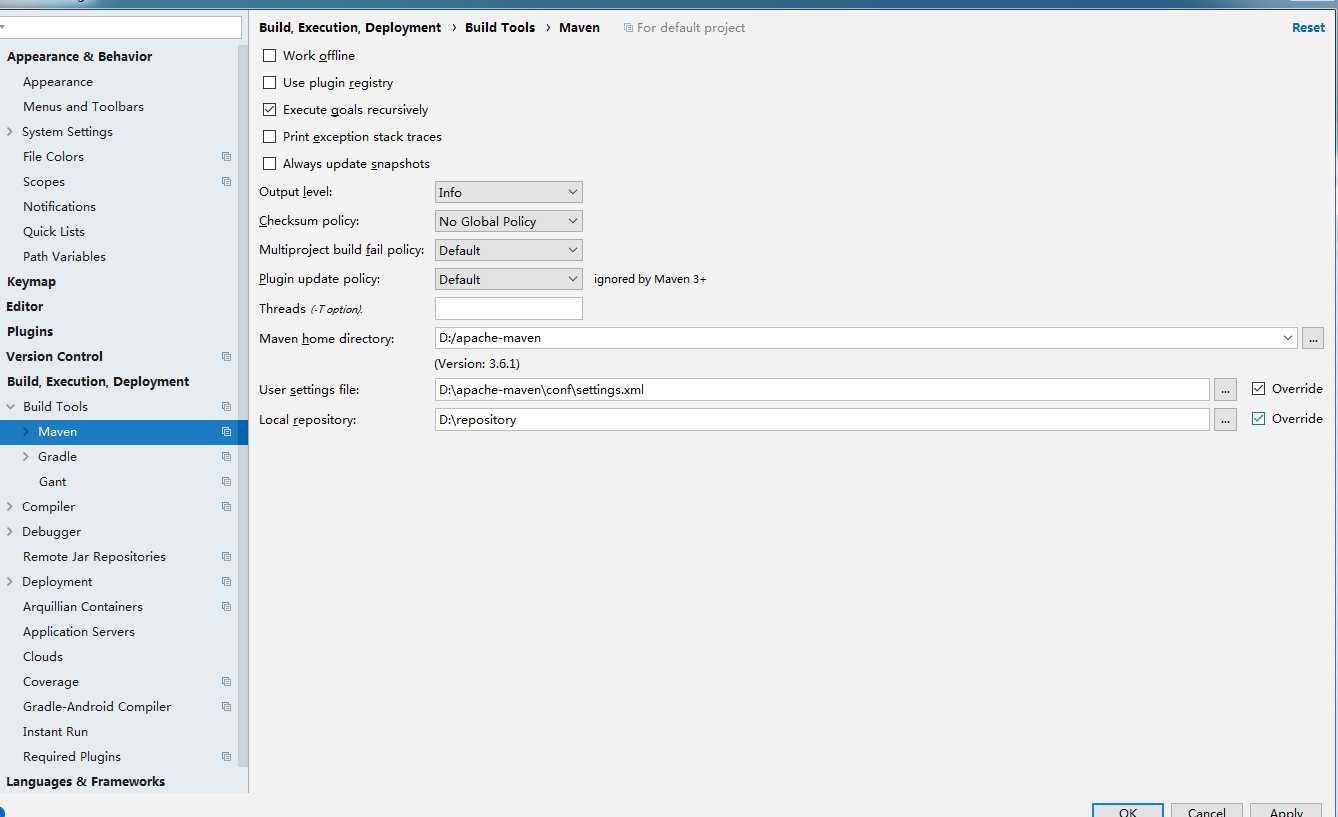
Task: Enable the Use plugin registry checkbox
Action: pos(269,83)
